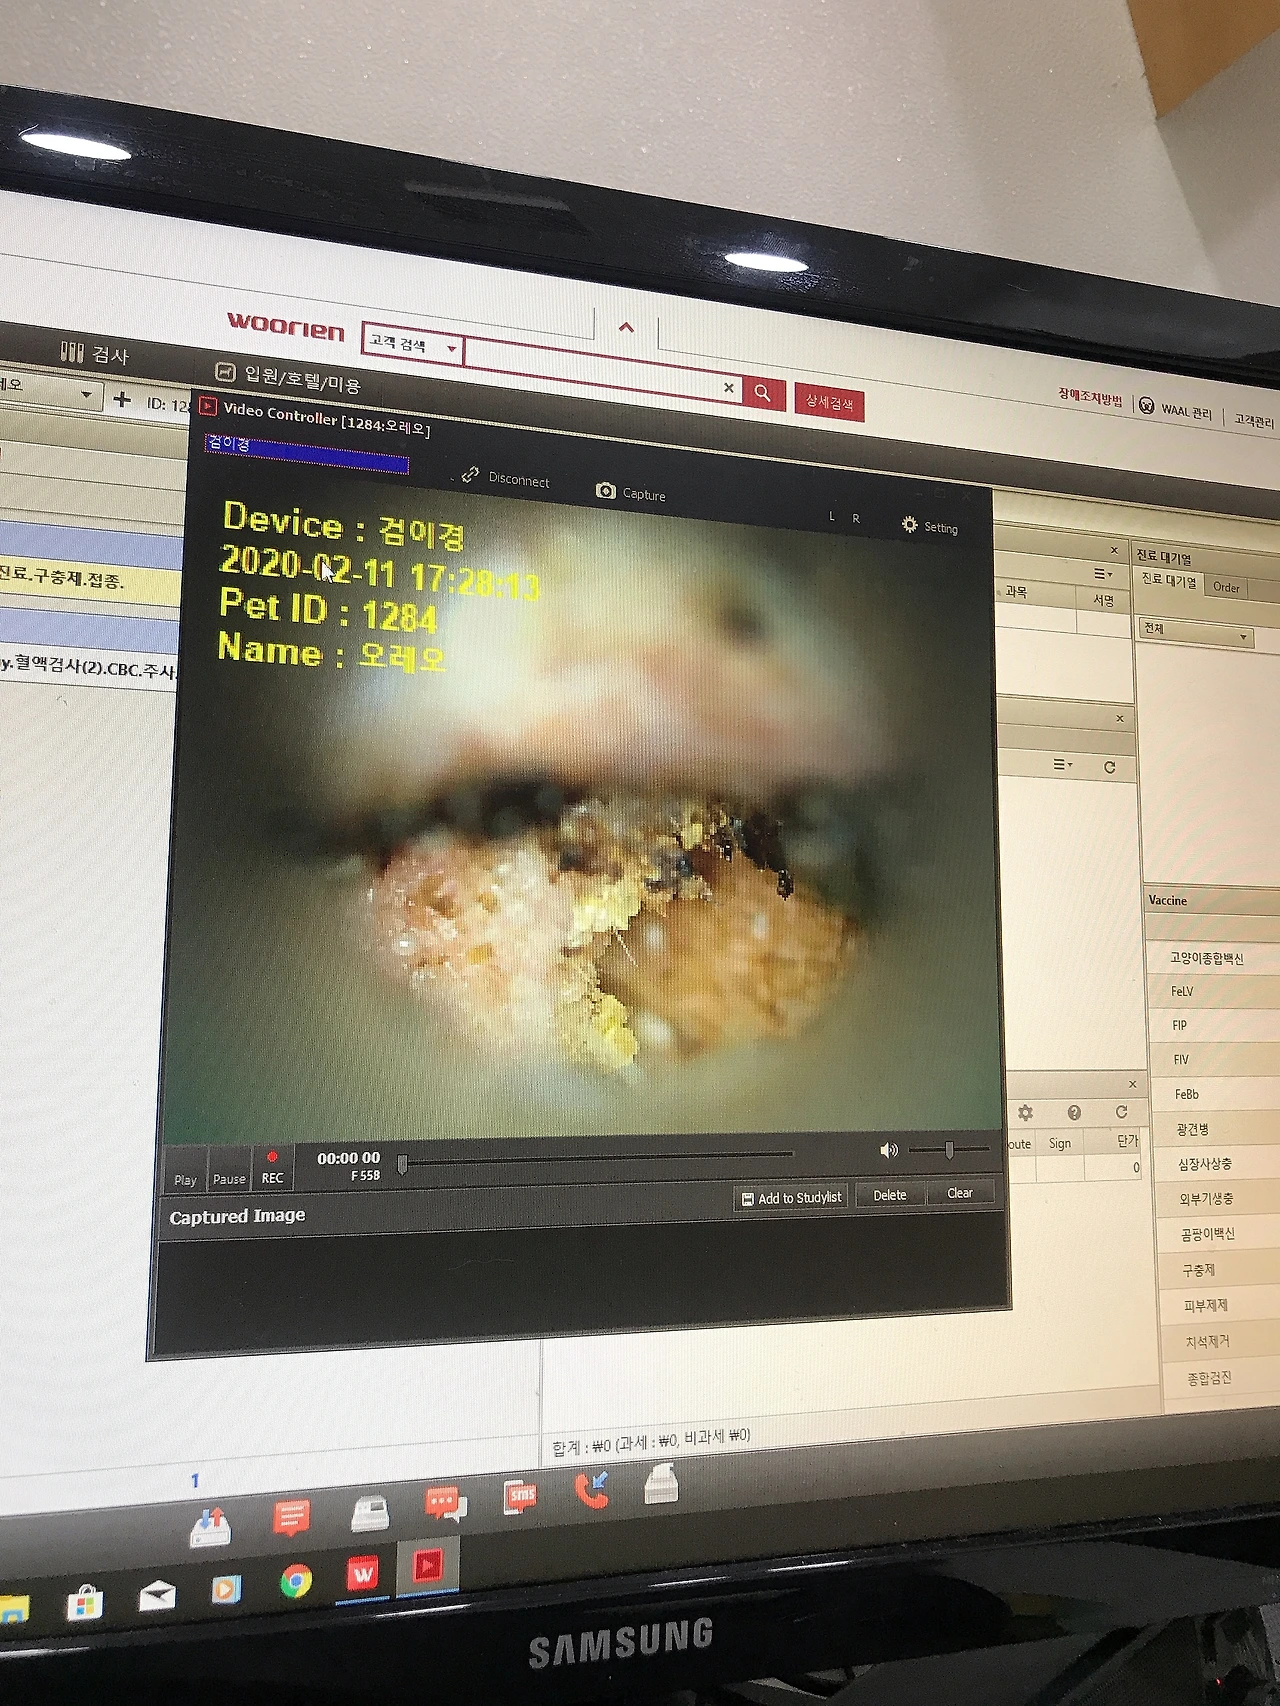Click the incoming call phone icon
Screen dimensions: 1280x1706
tap(591, 1490)
